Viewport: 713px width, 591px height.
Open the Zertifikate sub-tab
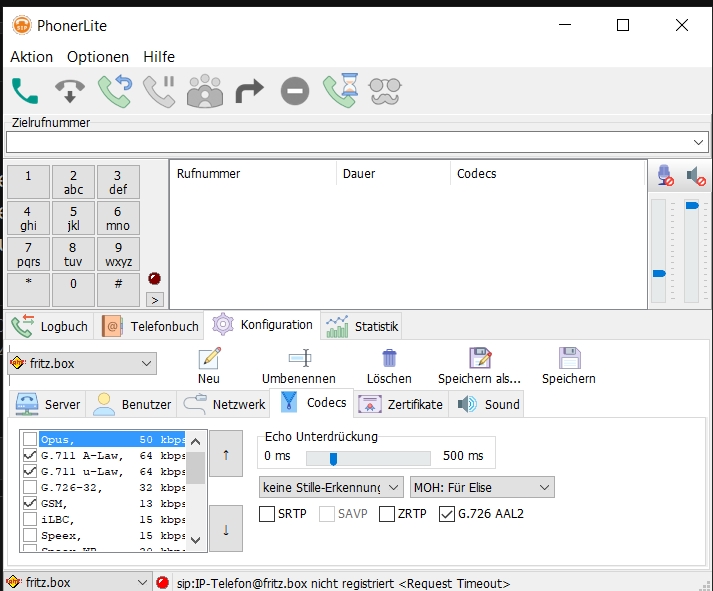pyautogui.click(x=401, y=404)
